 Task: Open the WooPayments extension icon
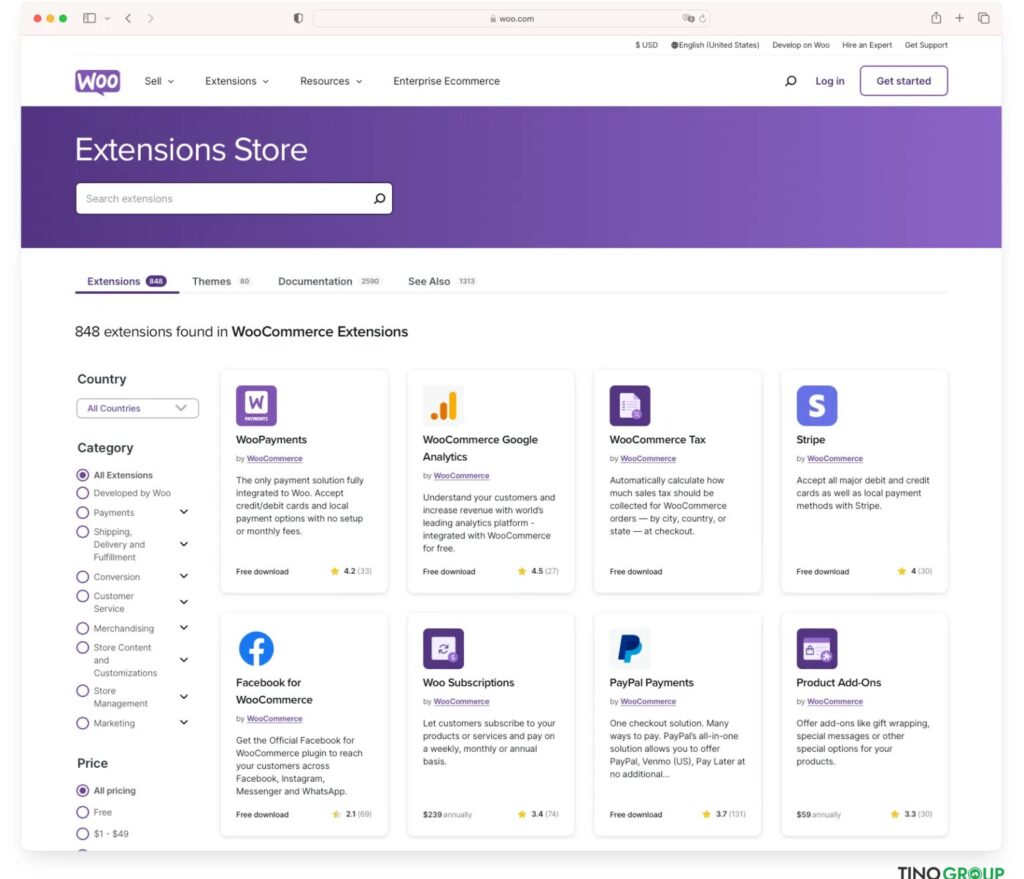[x=256, y=406]
